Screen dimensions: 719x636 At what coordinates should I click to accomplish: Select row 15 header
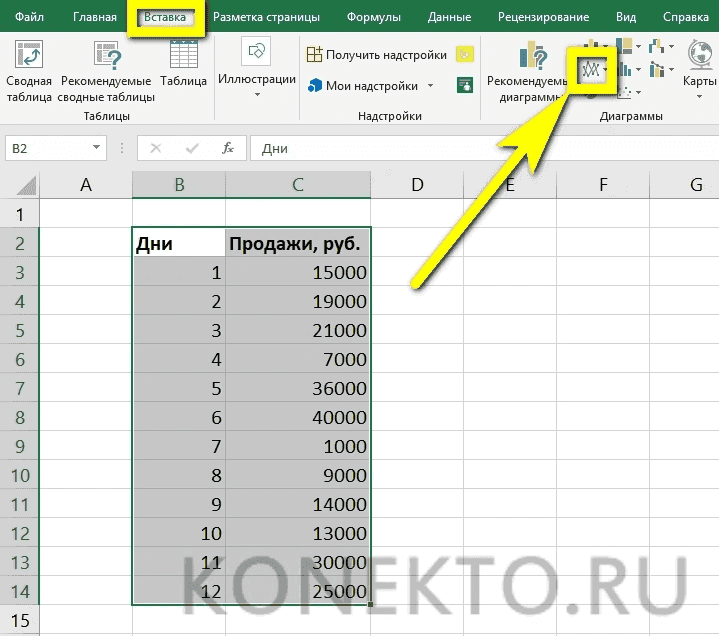click(20, 621)
